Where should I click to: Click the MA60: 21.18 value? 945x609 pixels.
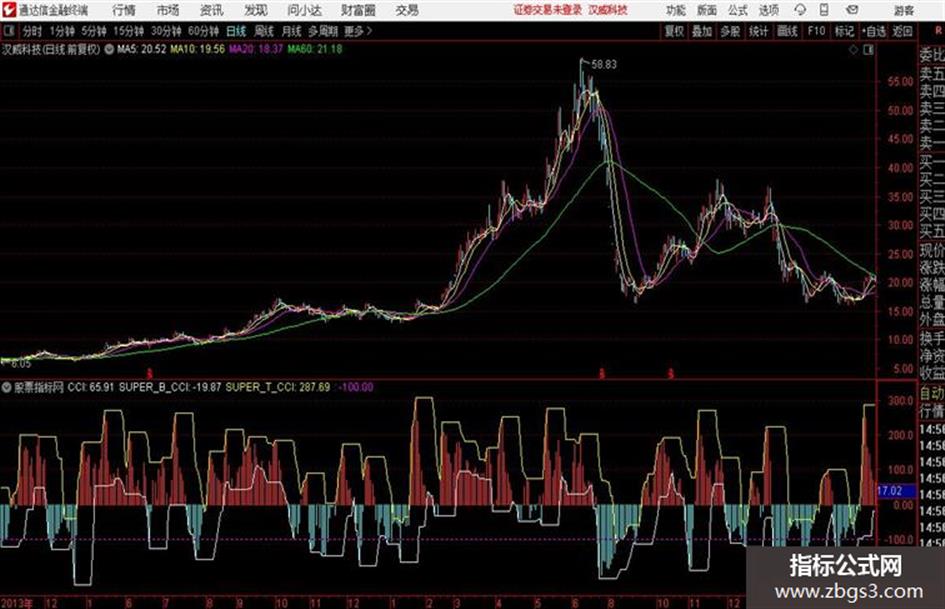pyautogui.click(x=315, y=49)
